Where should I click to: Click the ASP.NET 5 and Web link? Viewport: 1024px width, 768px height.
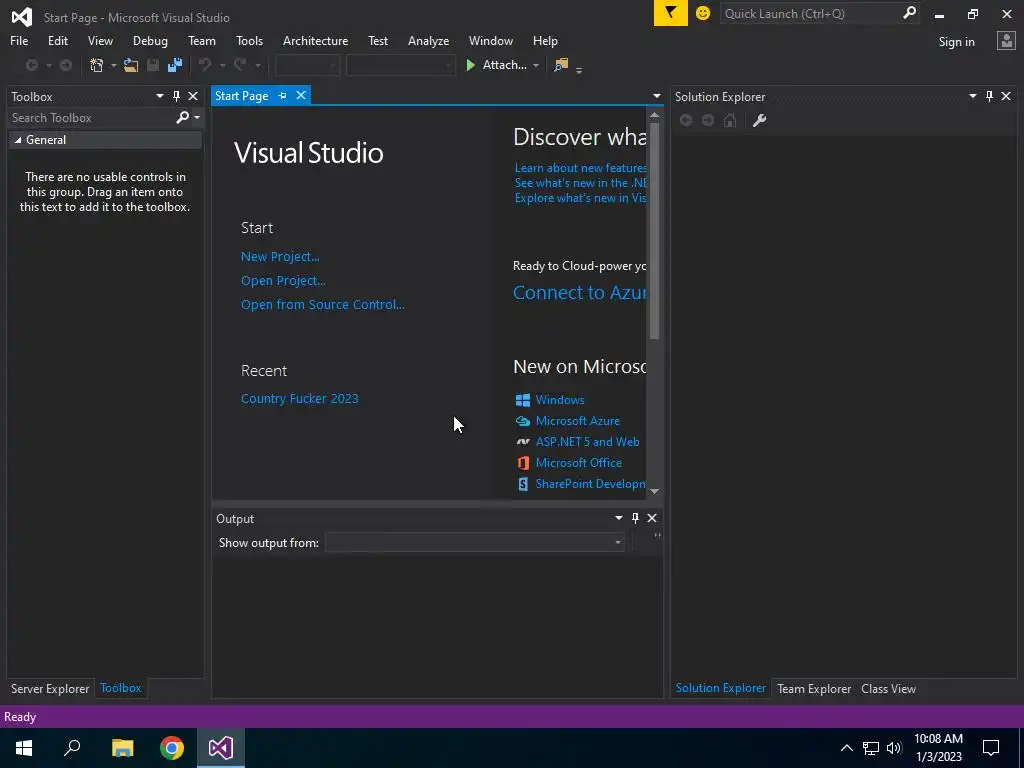tap(587, 442)
